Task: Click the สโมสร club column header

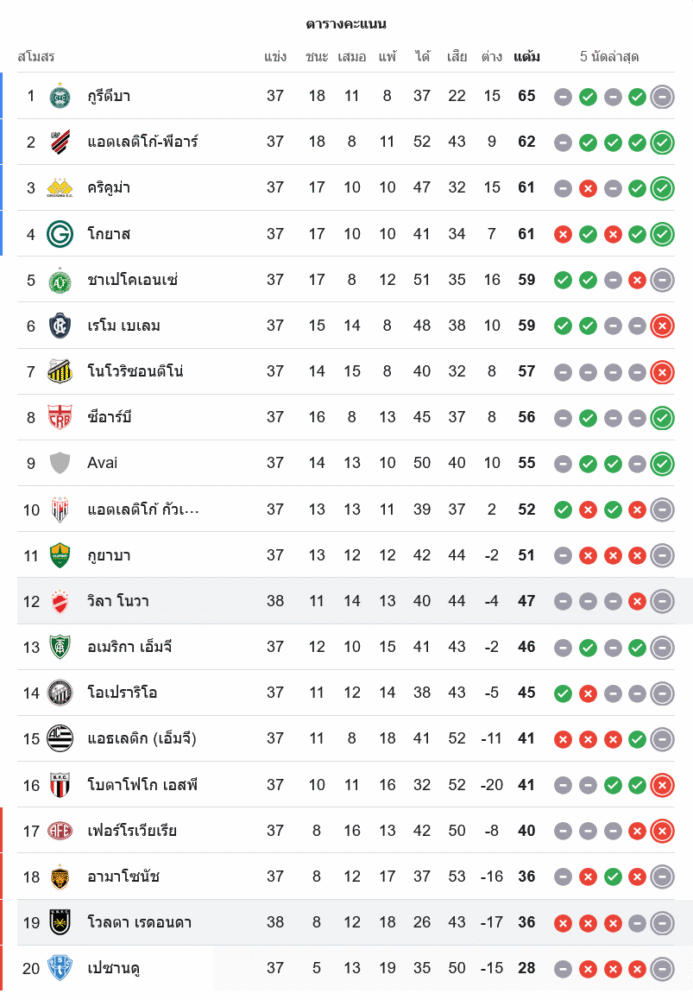Action: [x=36, y=57]
